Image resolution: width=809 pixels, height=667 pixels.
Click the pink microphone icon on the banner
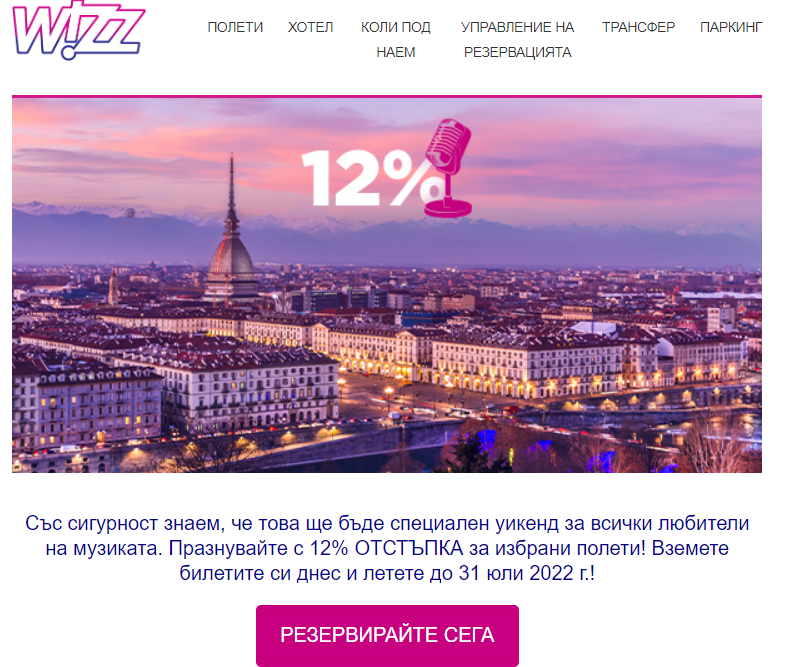[x=448, y=168]
